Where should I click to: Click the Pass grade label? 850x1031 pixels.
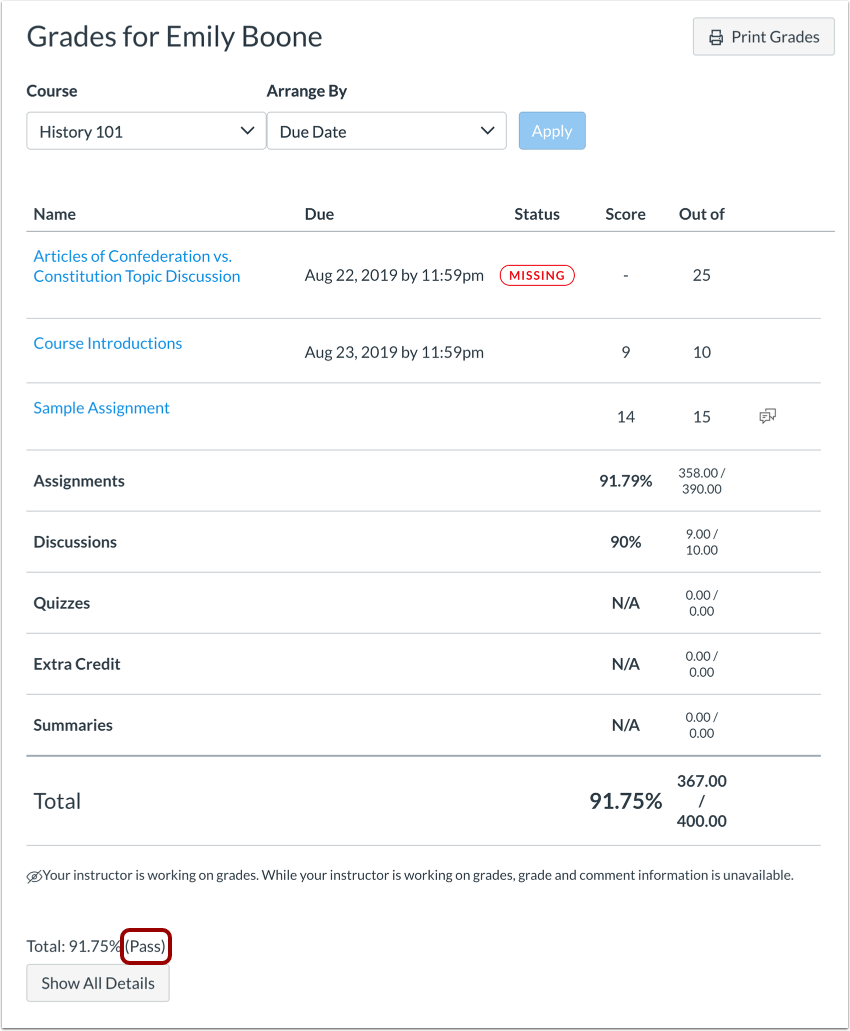146,946
